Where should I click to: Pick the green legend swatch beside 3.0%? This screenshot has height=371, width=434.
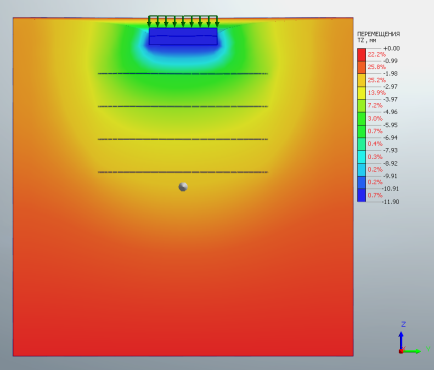tap(361, 119)
